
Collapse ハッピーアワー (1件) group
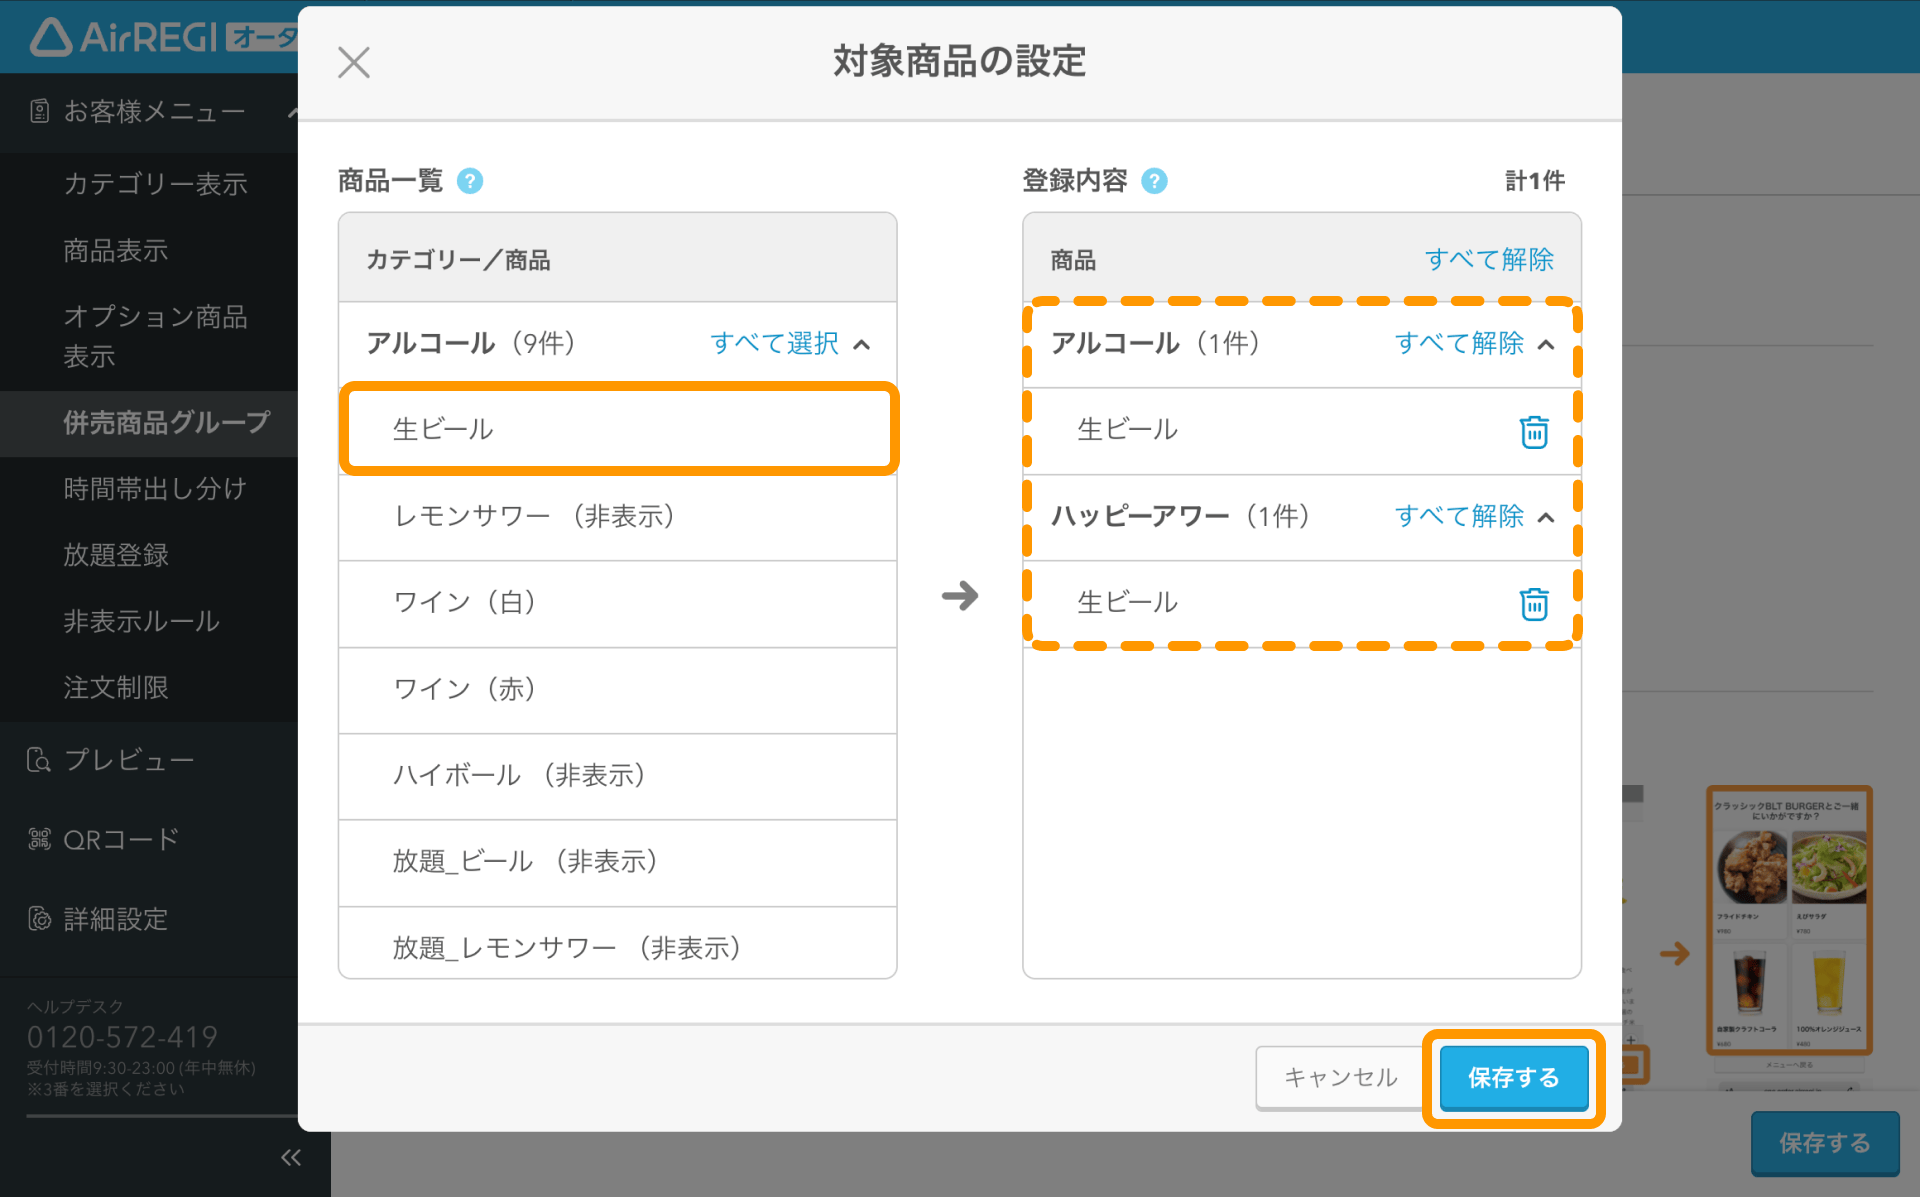click(1546, 517)
